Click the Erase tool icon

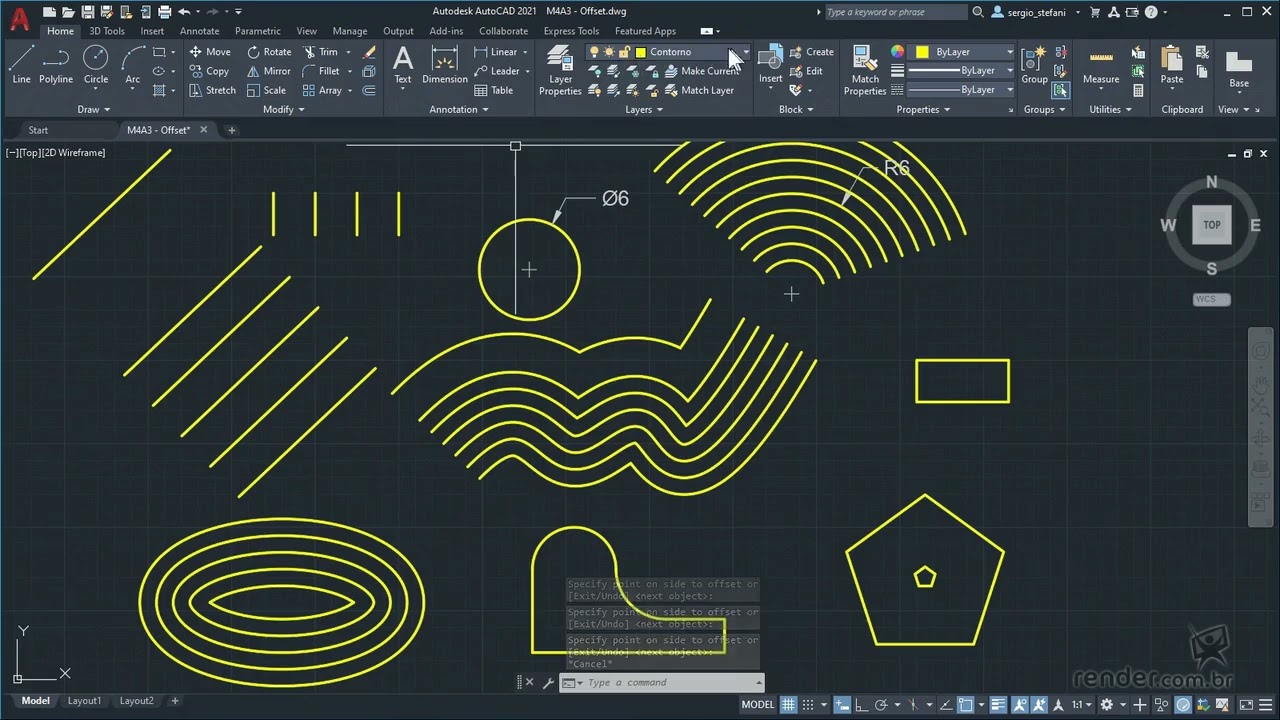[x=369, y=52]
